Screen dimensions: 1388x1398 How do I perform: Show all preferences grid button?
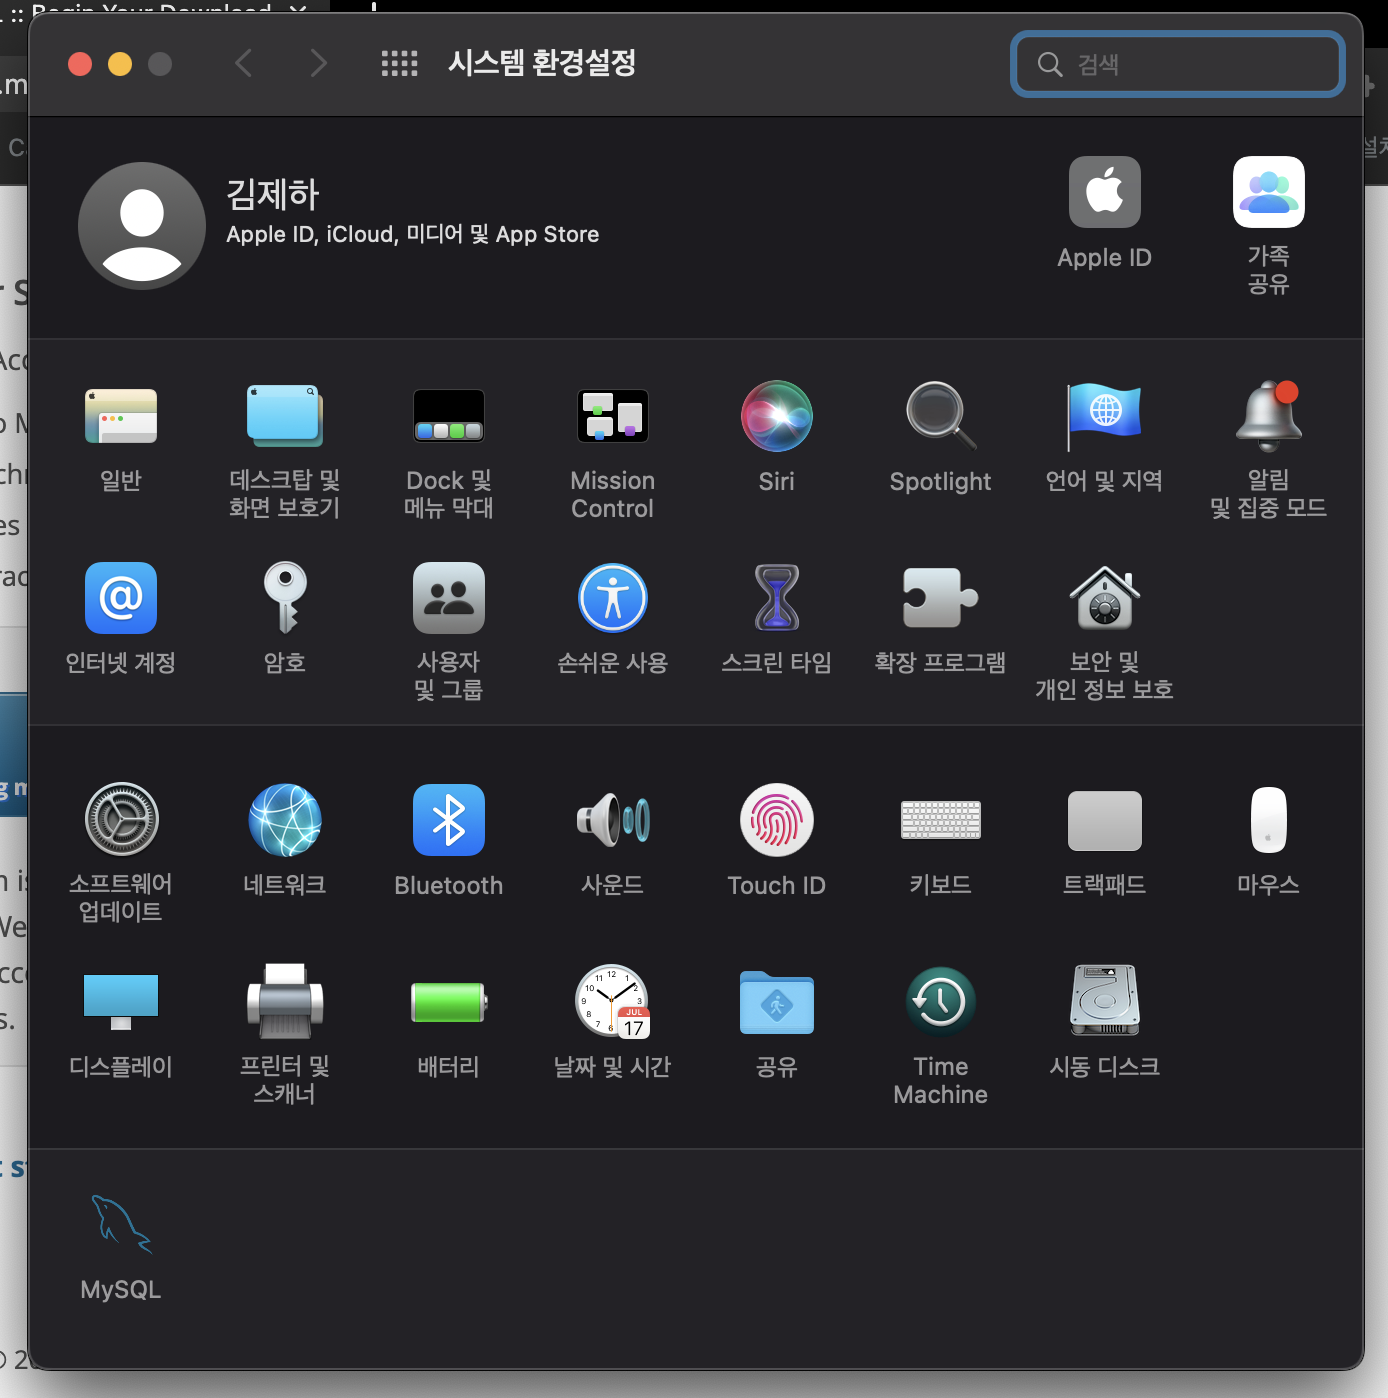tap(400, 64)
